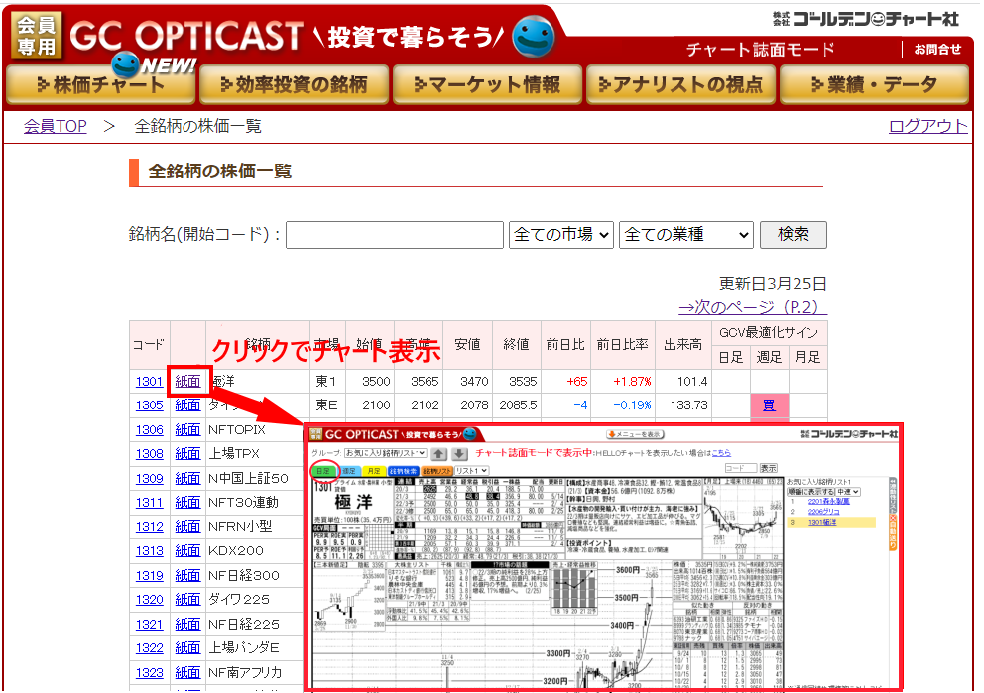Click the down arrow button in the chart preview
Viewport: 984px width, 693px height.
459,453
